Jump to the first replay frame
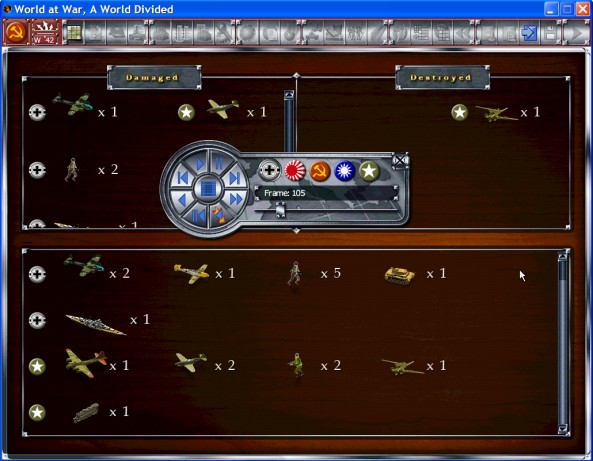The image size is (593, 461). 183,178
